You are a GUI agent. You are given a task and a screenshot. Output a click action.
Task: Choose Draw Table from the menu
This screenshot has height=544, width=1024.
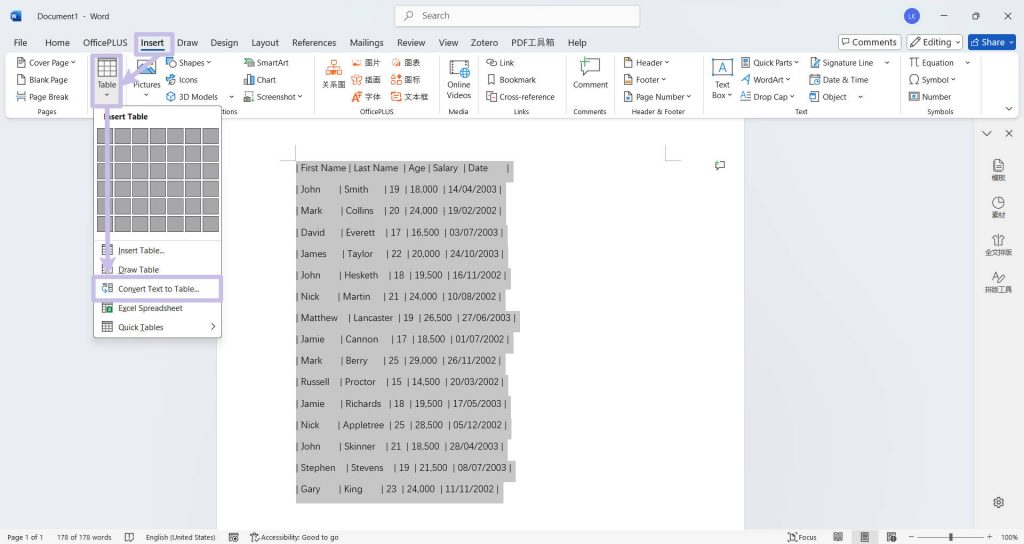[x=157, y=269]
